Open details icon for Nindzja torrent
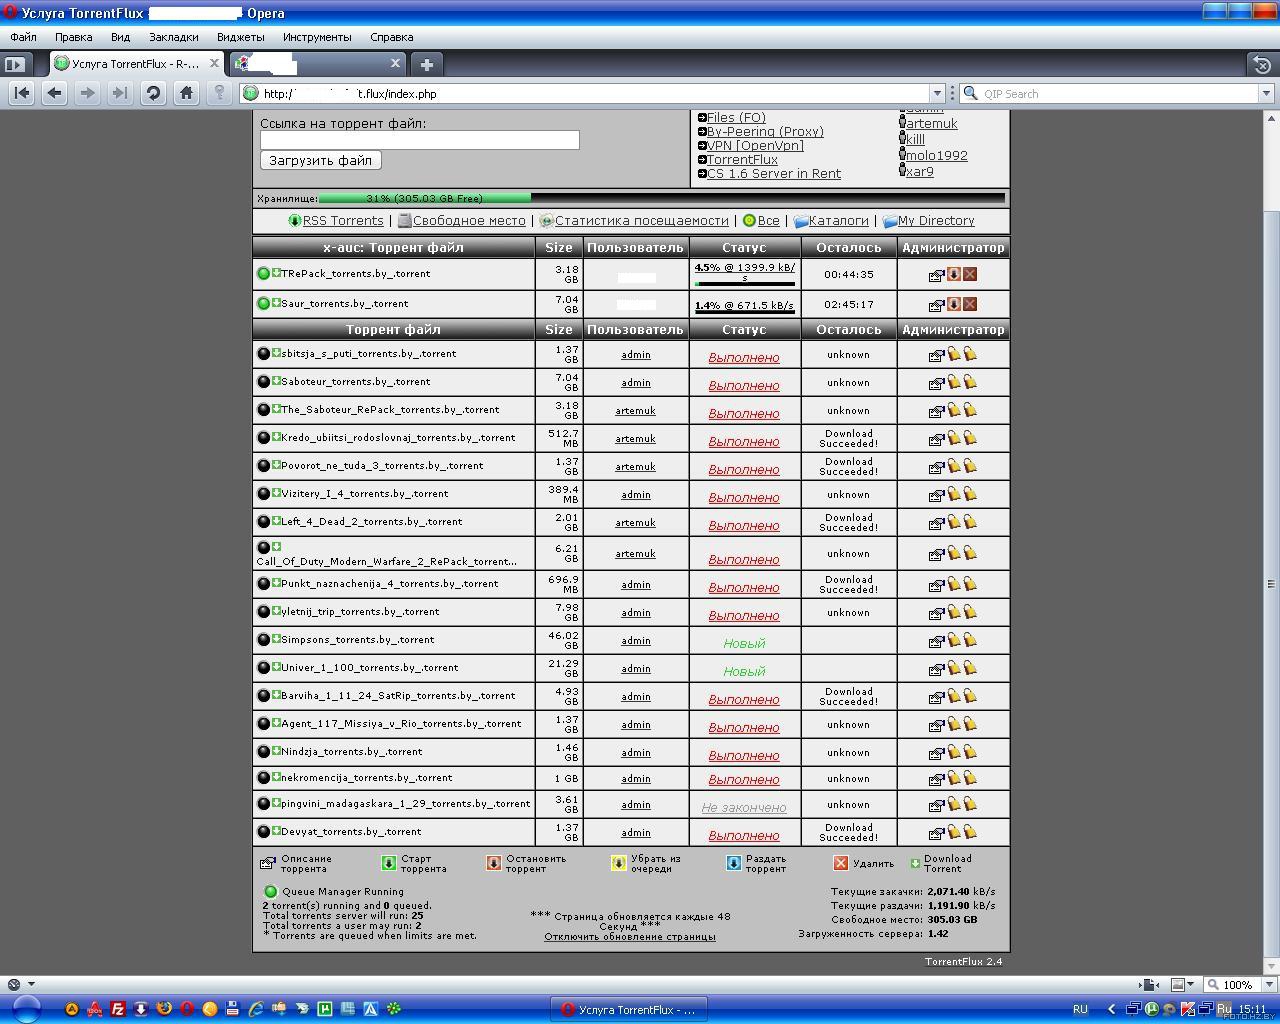The width and height of the screenshot is (1280, 1024). [936, 753]
